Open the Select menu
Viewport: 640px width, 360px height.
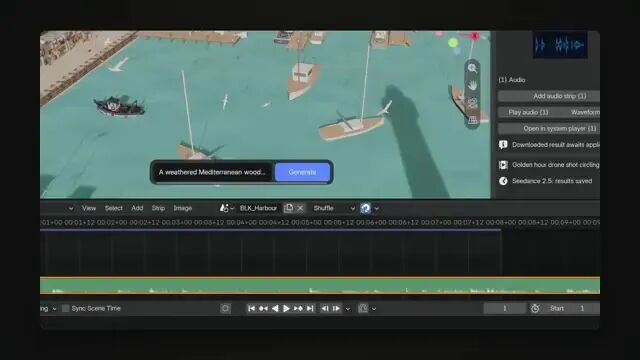point(113,208)
